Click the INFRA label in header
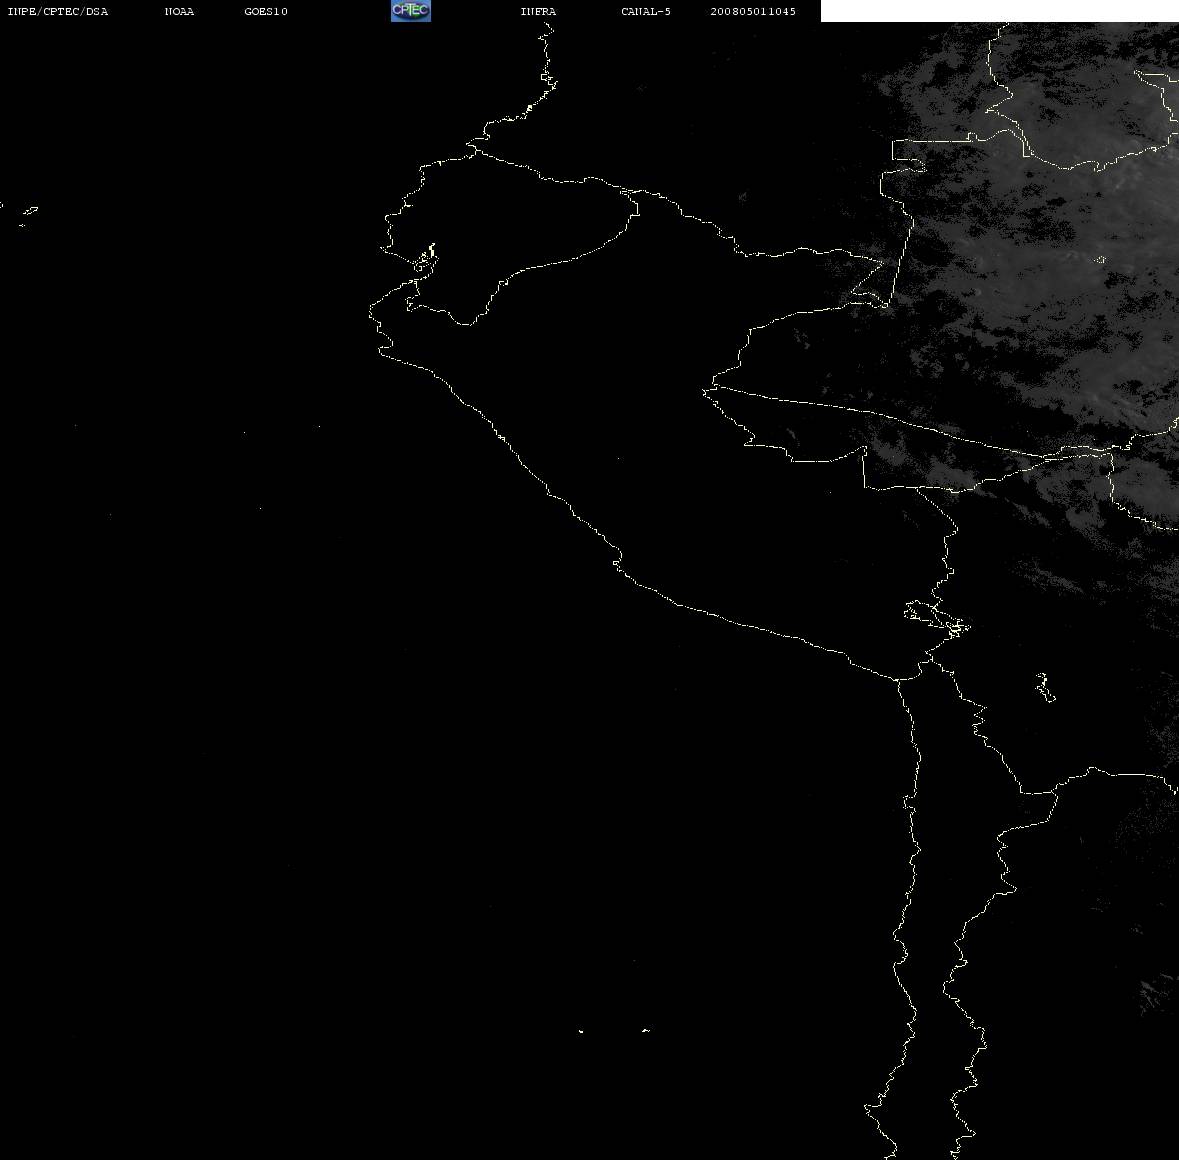Screen dimensions: 1179x1160 [538, 11]
